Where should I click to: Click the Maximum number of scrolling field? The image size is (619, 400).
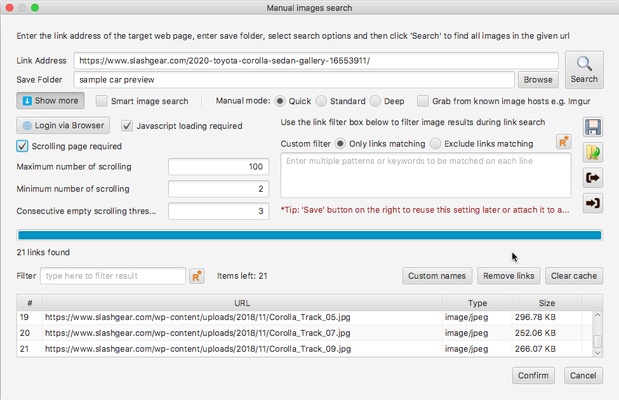tap(218, 167)
